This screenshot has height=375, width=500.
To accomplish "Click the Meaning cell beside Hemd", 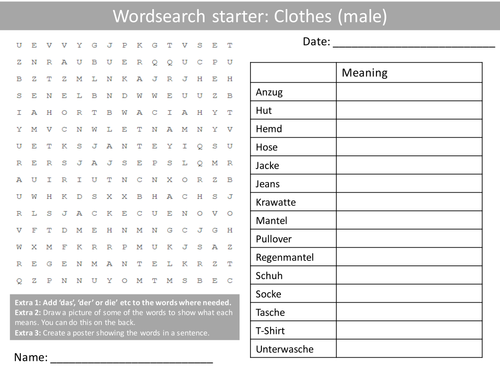I will tap(409, 129).
